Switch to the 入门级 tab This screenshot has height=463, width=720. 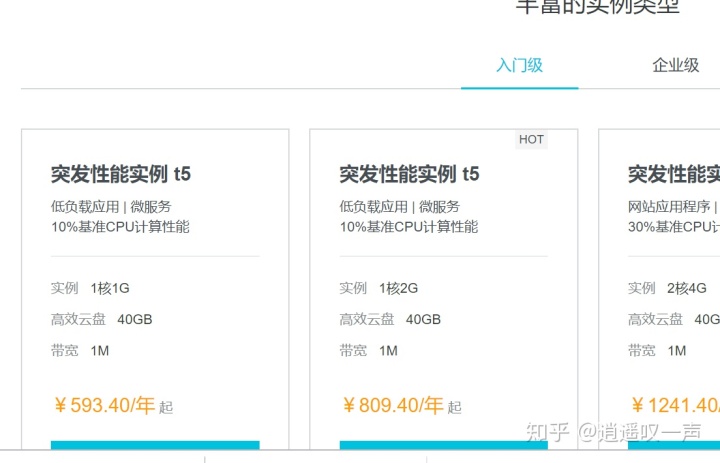[519, 66]
